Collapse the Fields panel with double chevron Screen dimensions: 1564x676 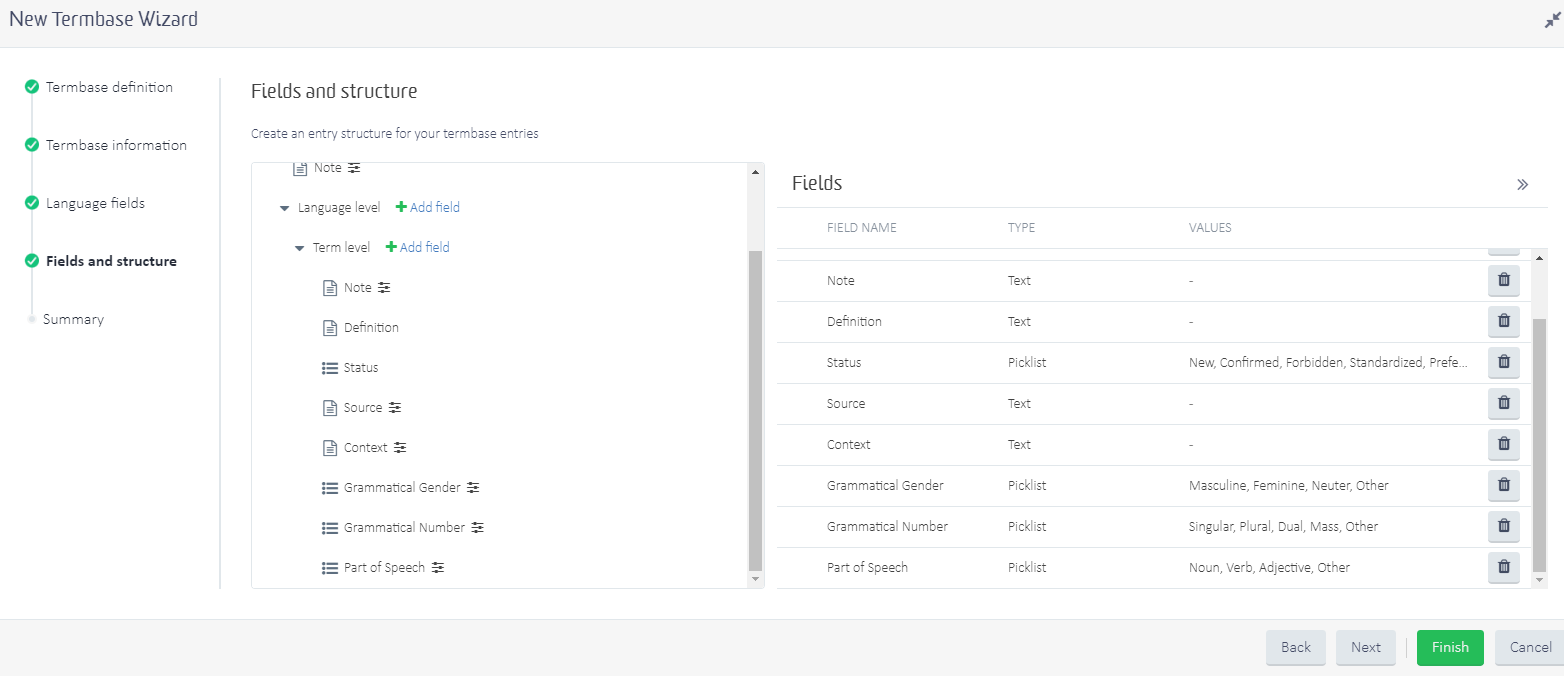click(x=1522, y=184)
